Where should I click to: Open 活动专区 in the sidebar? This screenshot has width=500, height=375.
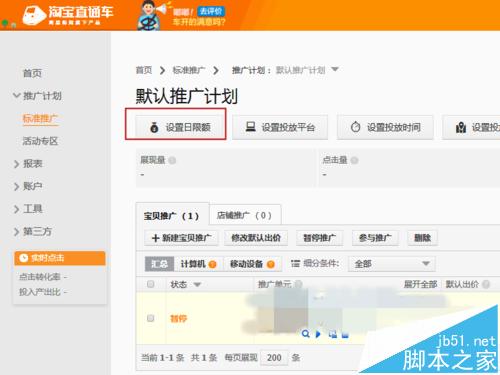click(40, 141)
